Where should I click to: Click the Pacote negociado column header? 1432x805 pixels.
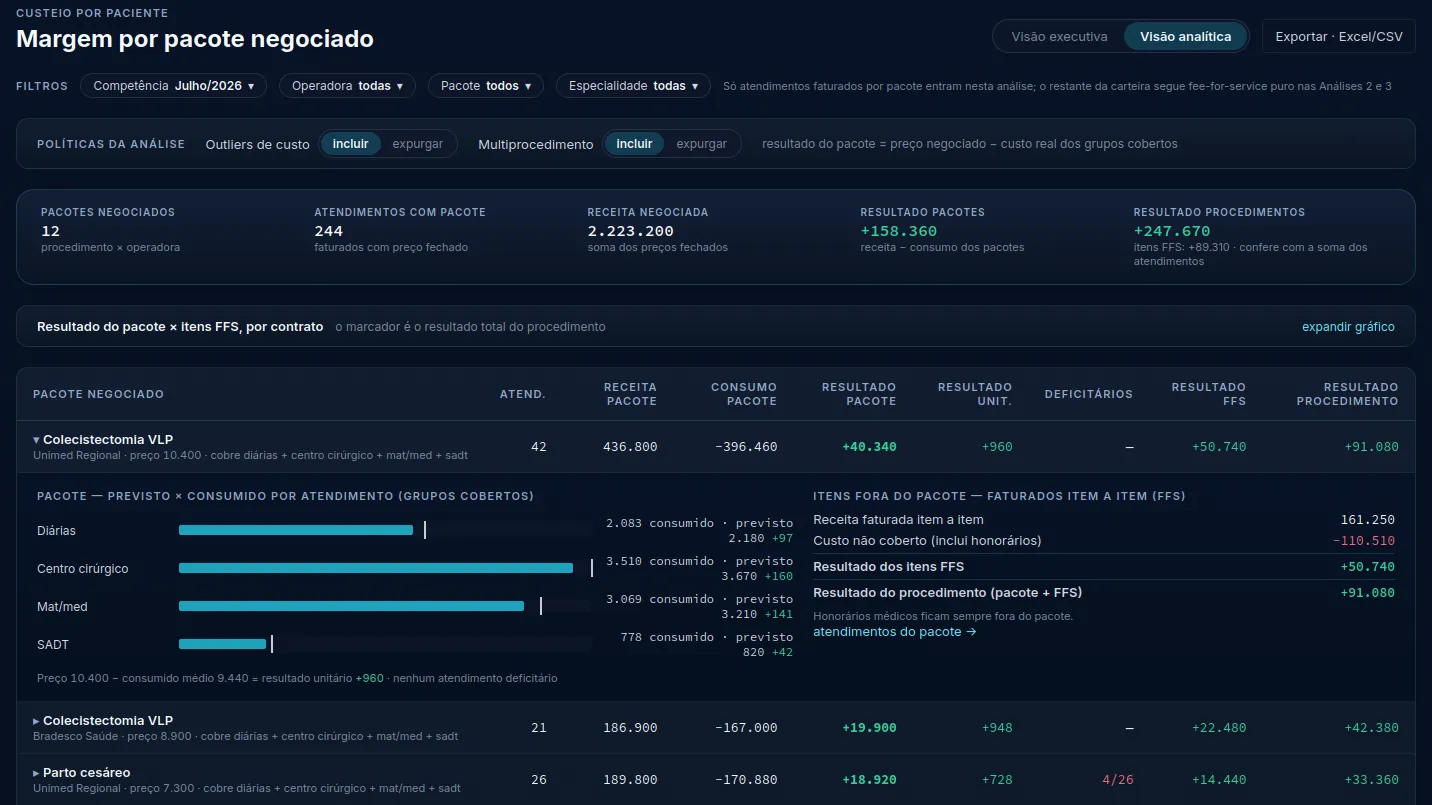[98, 394]
